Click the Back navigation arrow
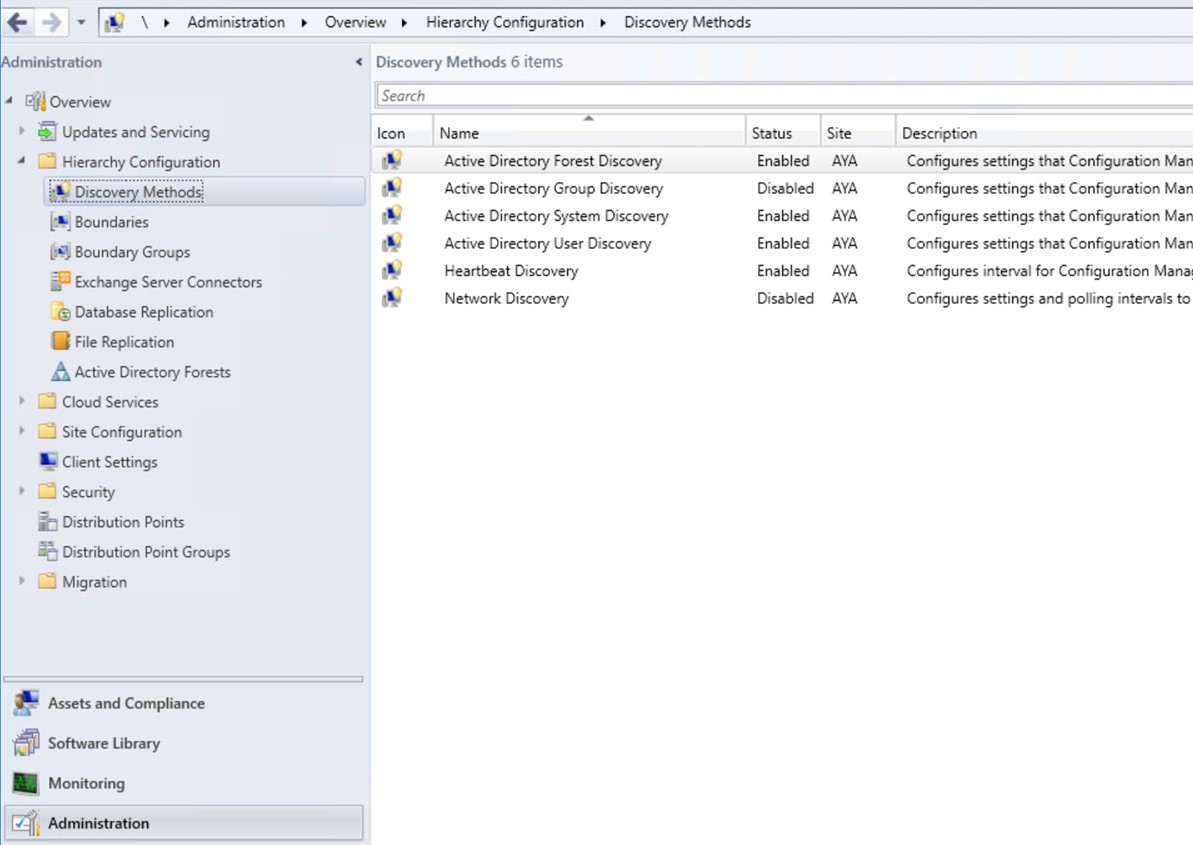 pos(17,22)
